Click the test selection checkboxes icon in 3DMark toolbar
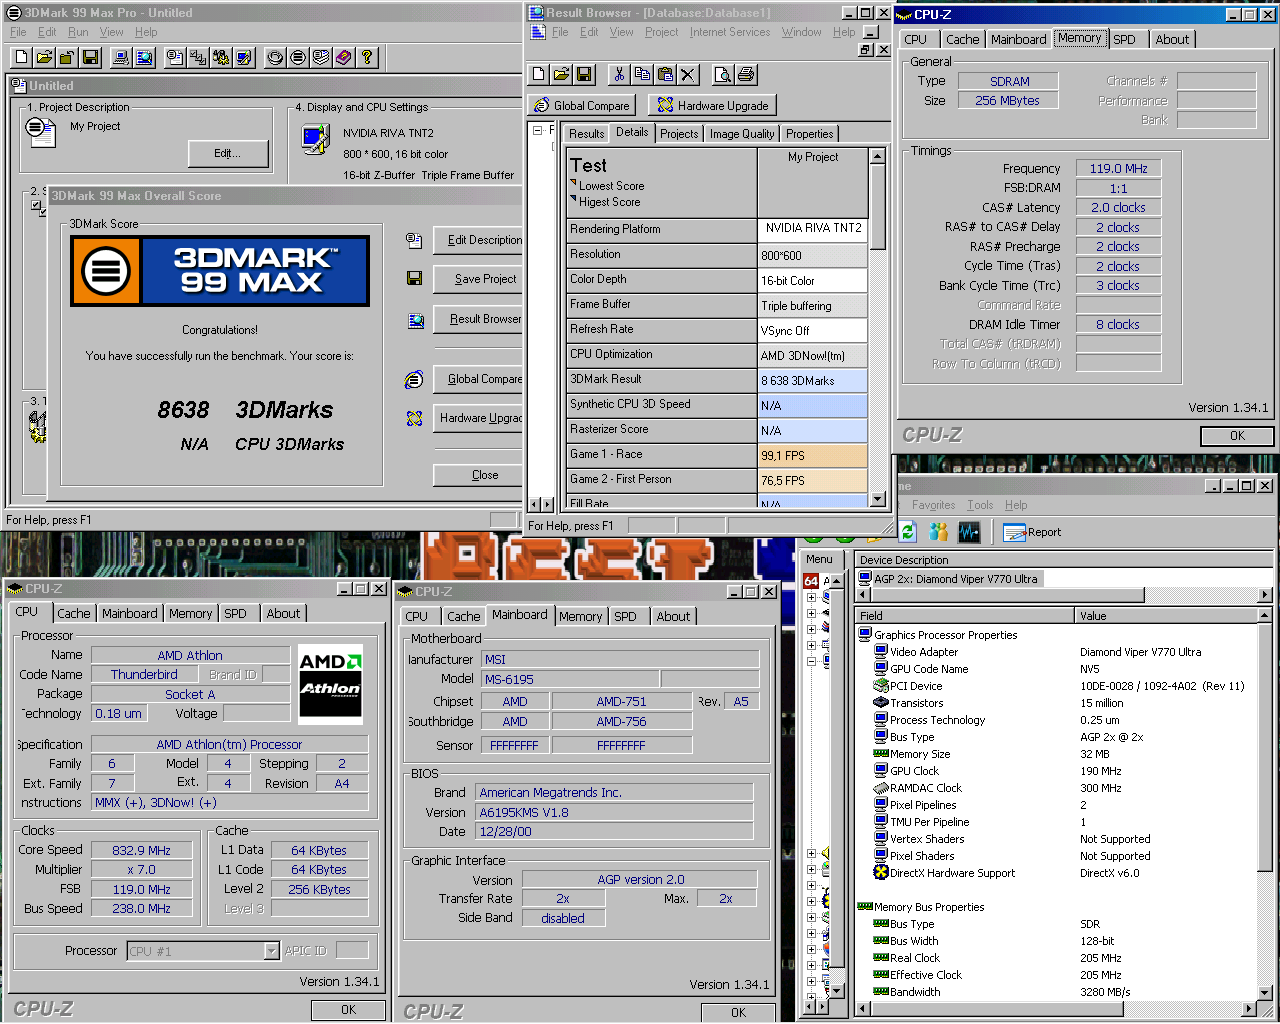 pos(198,57)
